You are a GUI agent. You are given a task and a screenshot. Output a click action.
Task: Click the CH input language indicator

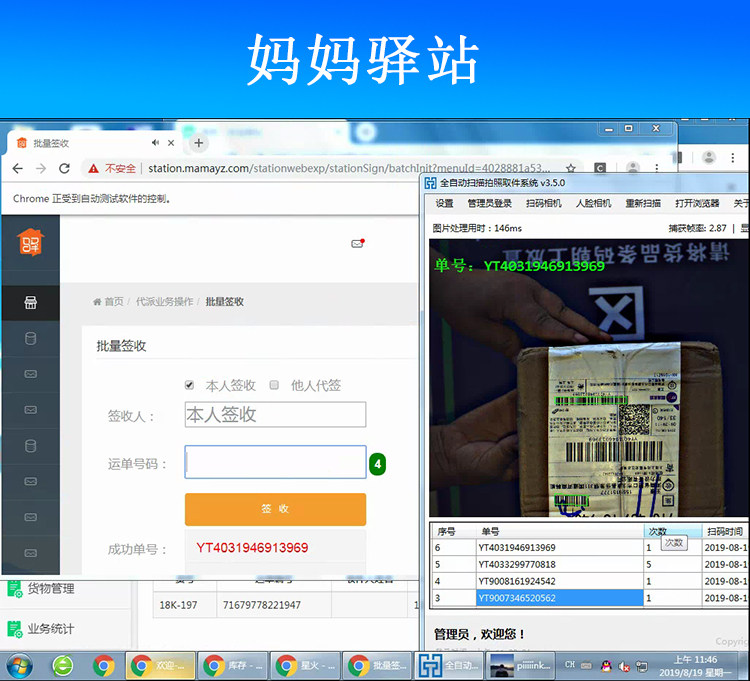[569, 664]
